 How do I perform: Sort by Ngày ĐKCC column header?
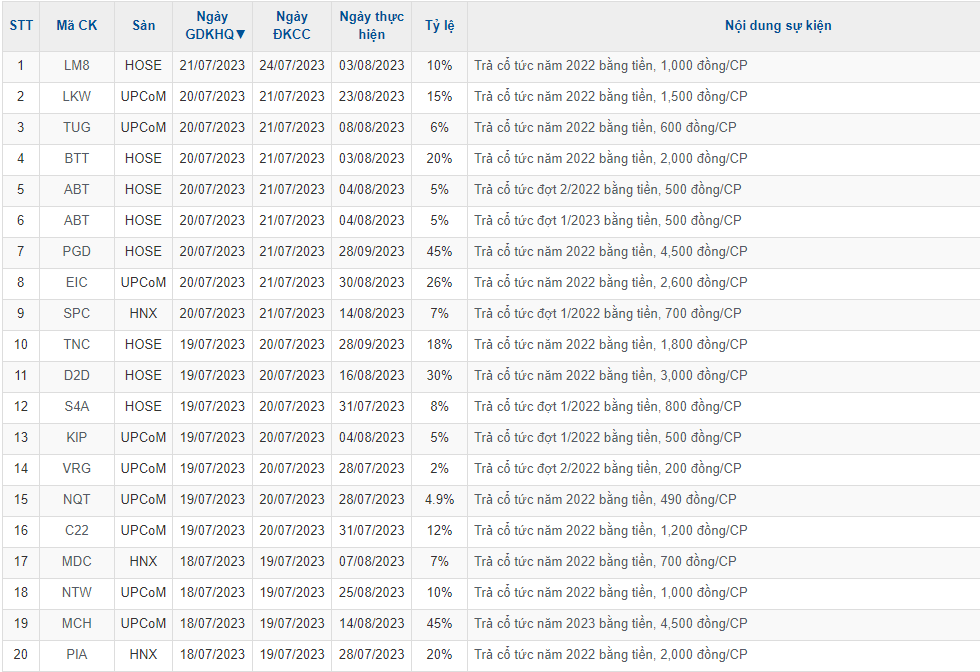(291, 26)
